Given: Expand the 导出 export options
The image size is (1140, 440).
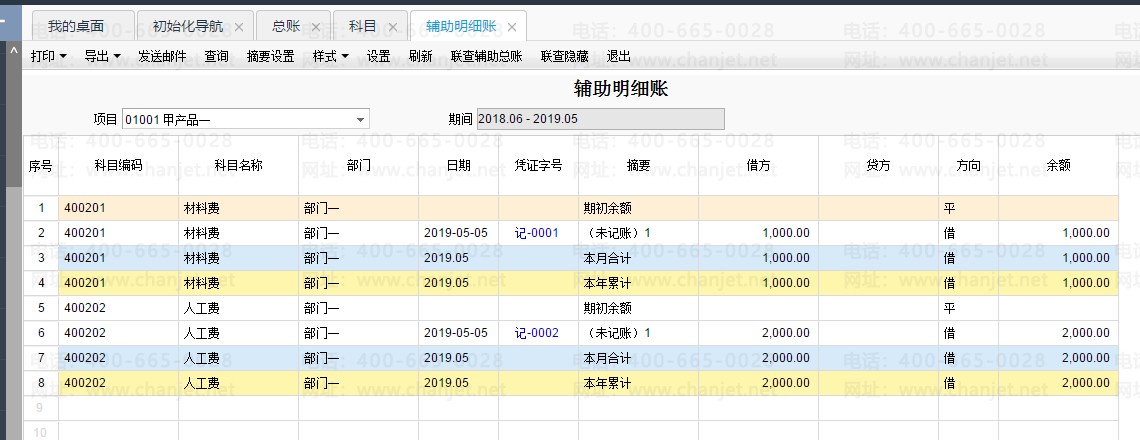Looking at the screenshot, I should 102,57.
